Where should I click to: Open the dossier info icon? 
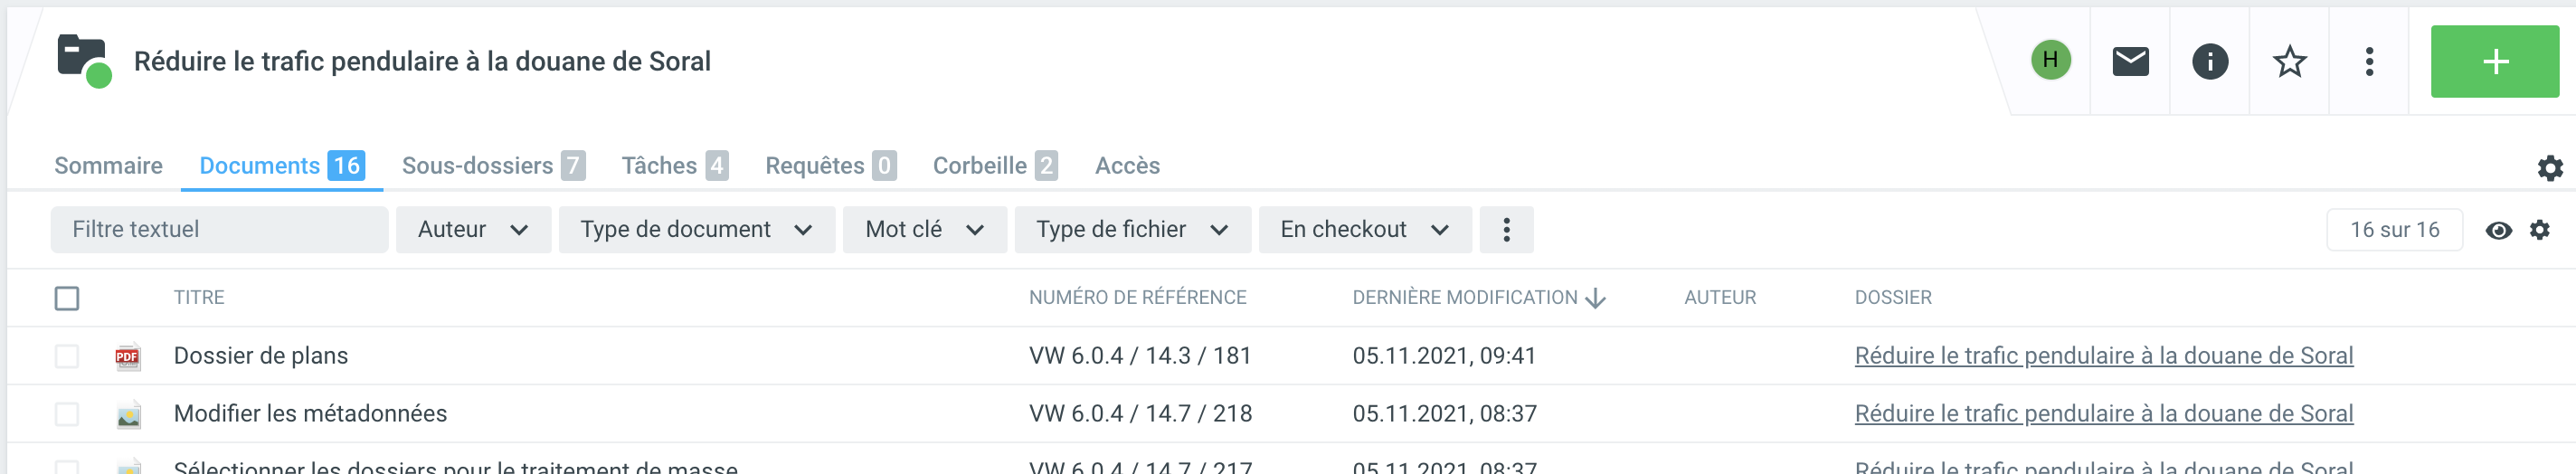2209,61
